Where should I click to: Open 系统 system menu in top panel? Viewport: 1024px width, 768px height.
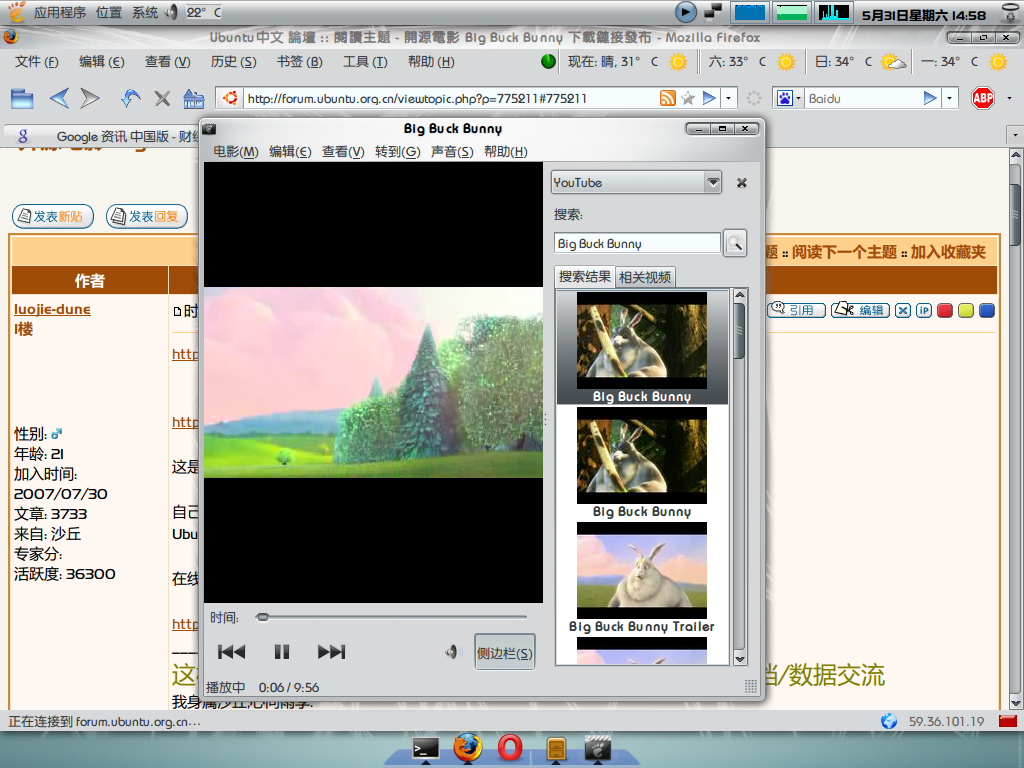pos(145,12)
